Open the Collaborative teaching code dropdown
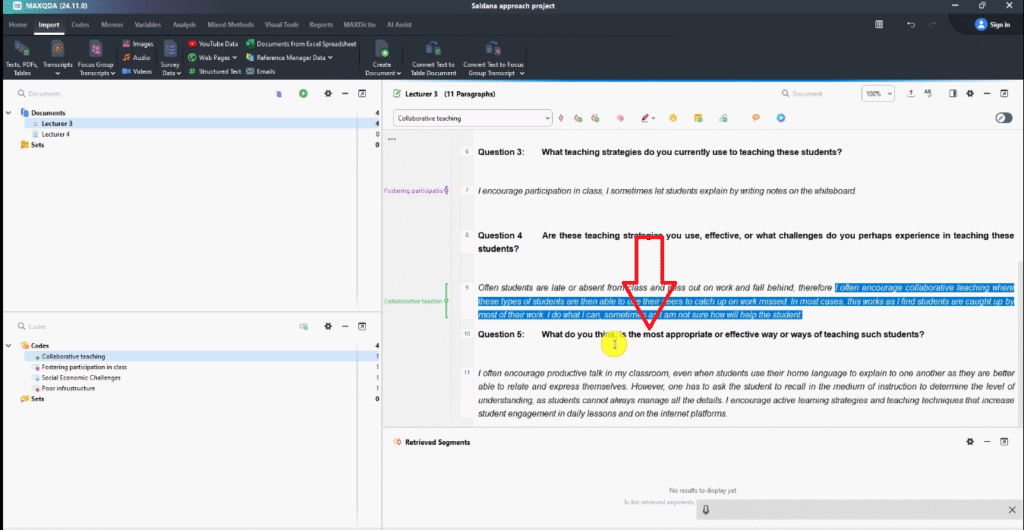This screenshot has width=1024, height=530. click(x=547, y=118)
